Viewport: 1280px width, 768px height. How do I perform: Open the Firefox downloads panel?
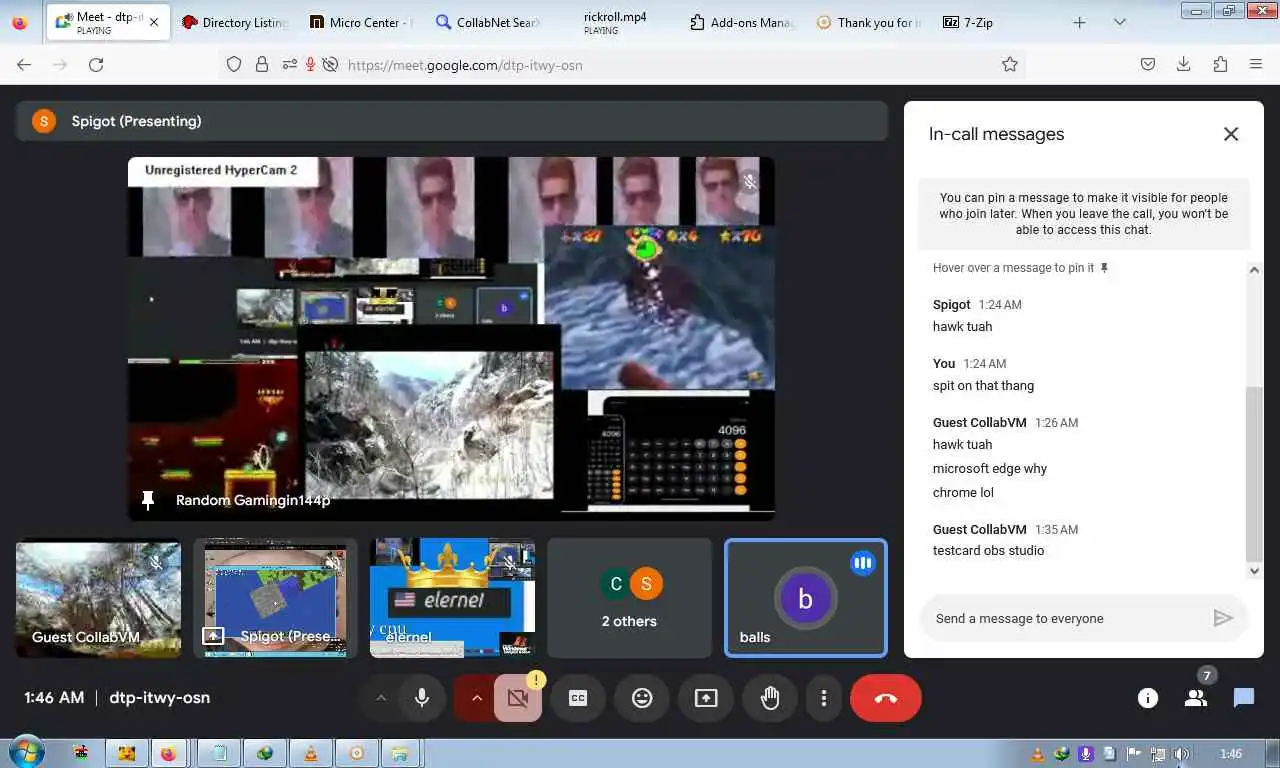point(1183,64)
